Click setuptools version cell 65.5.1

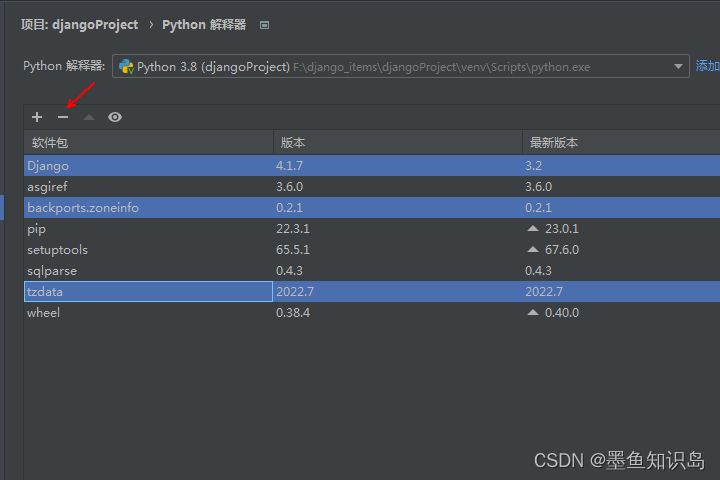point(292,250)
